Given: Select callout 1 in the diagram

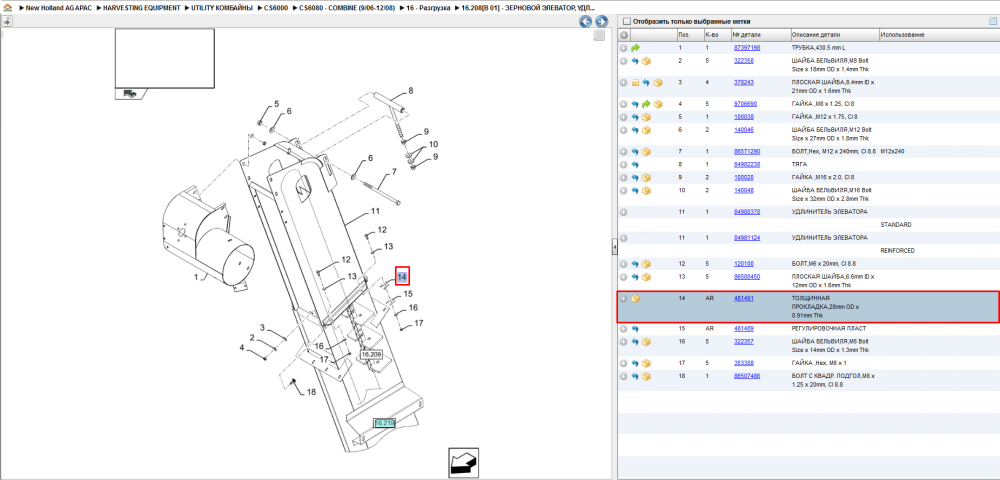Looking at the screenshot, I should 196,277.
